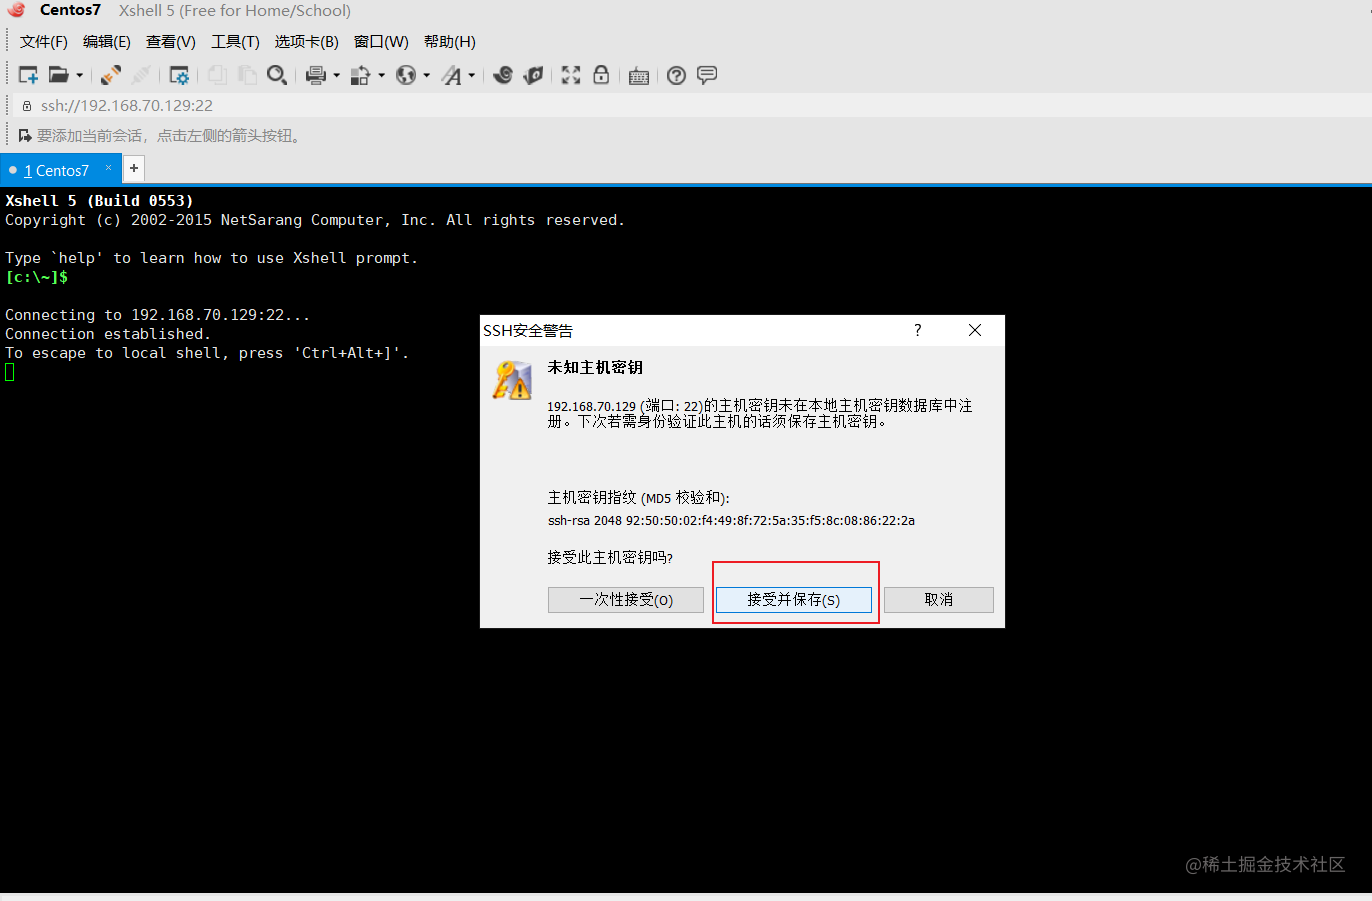Expand the Print dropdown arrow
This screenshot has width=1372, height=901.
(336, 75)
